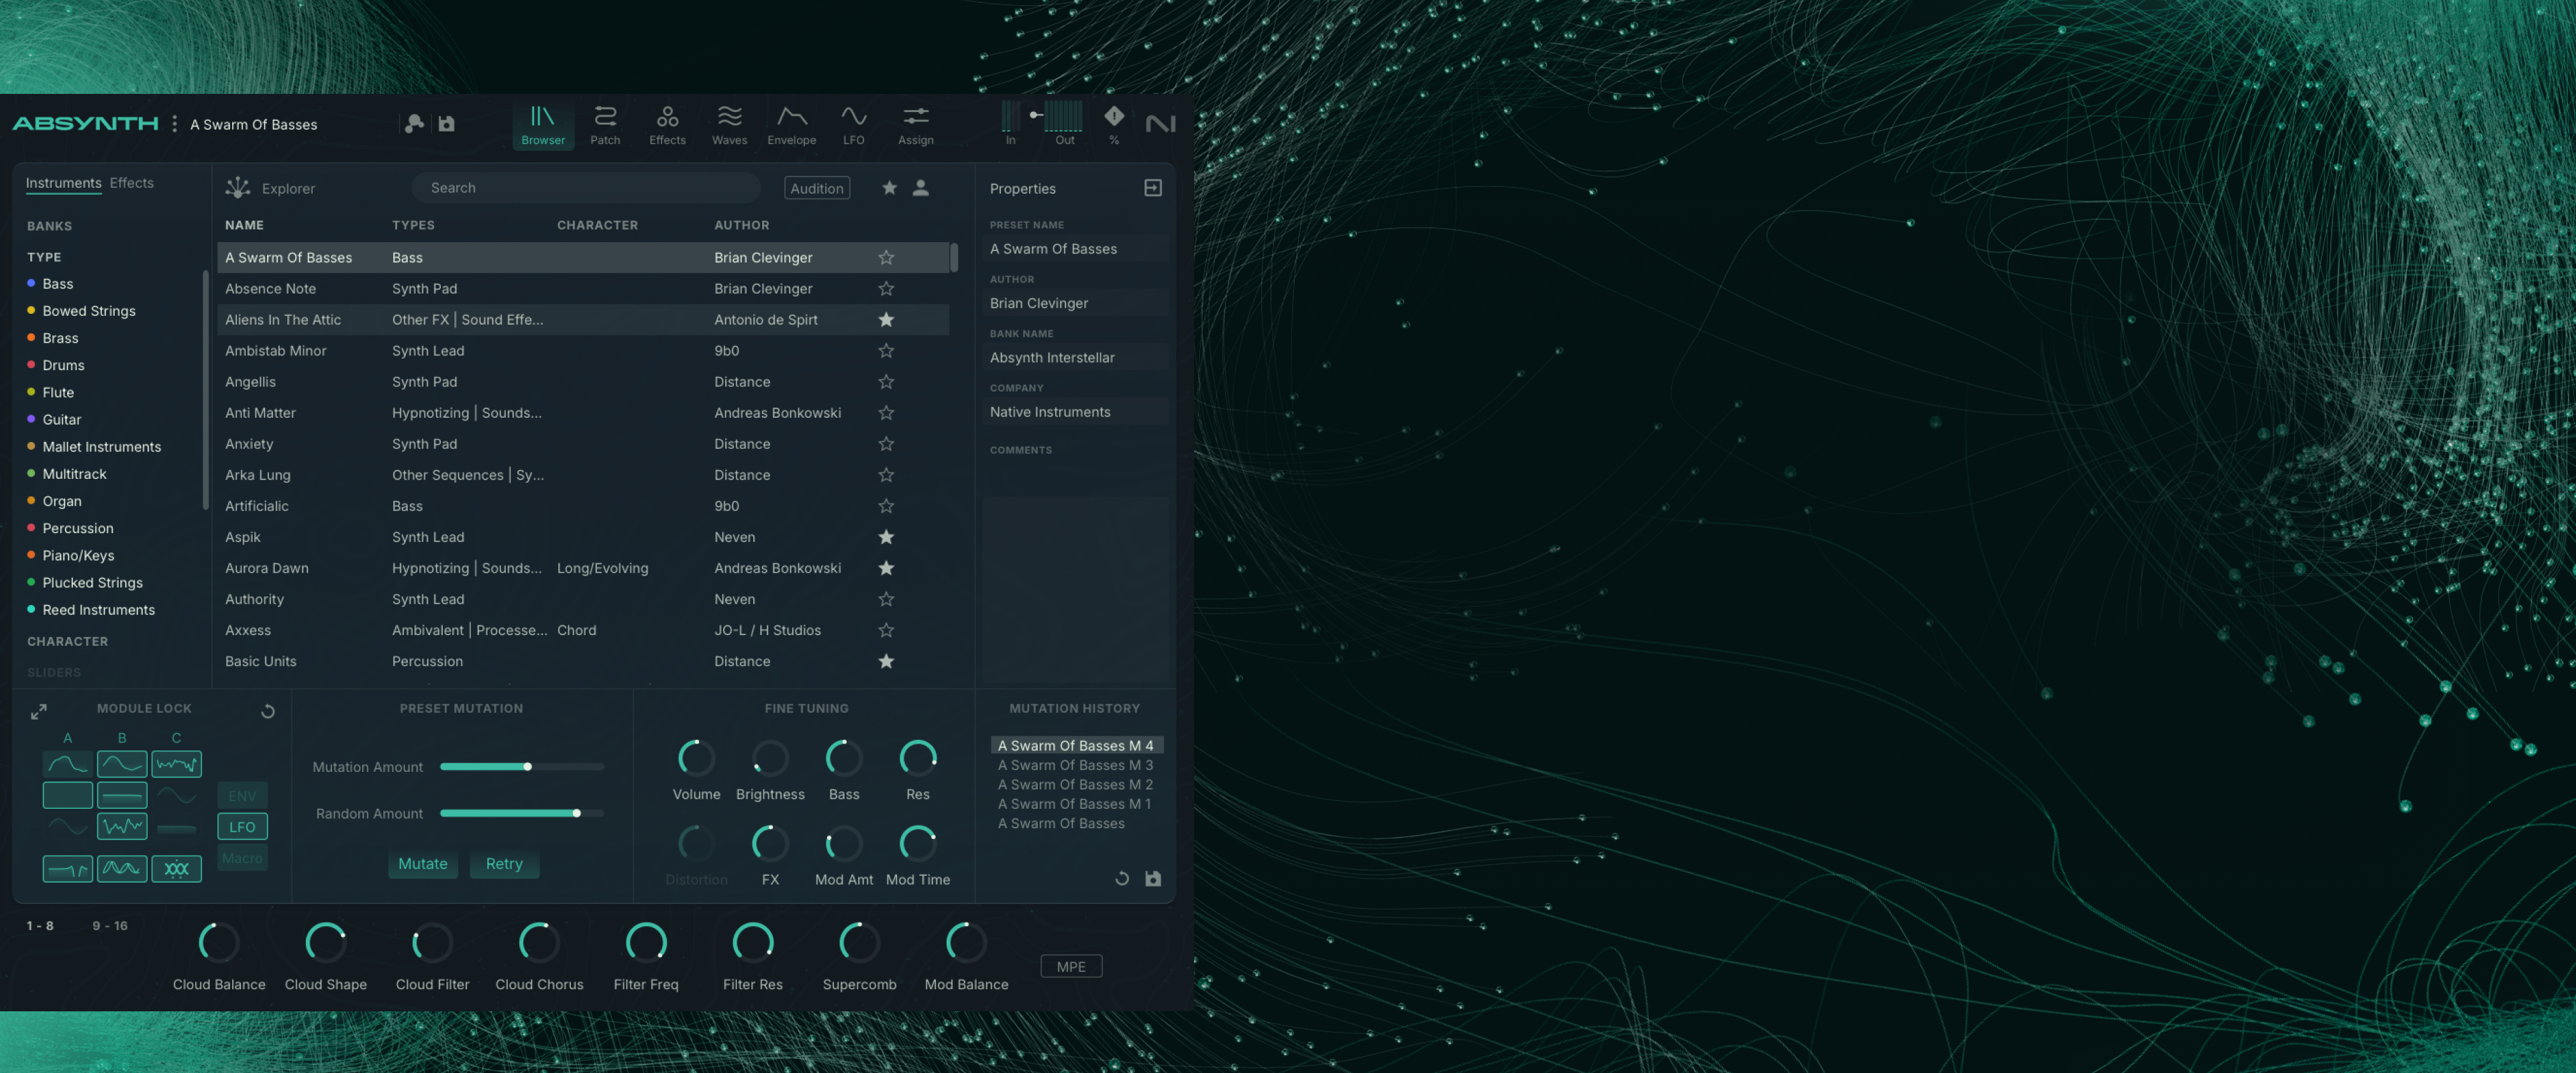Enable the MPE toggle
This screenshot has height=1073, width=2576.
[x=1070, y=966]
